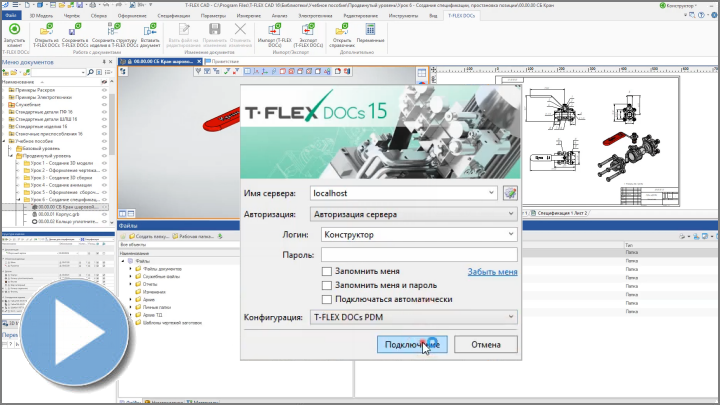Click the Применить изменения diskette icon

(x=214, y=29)
